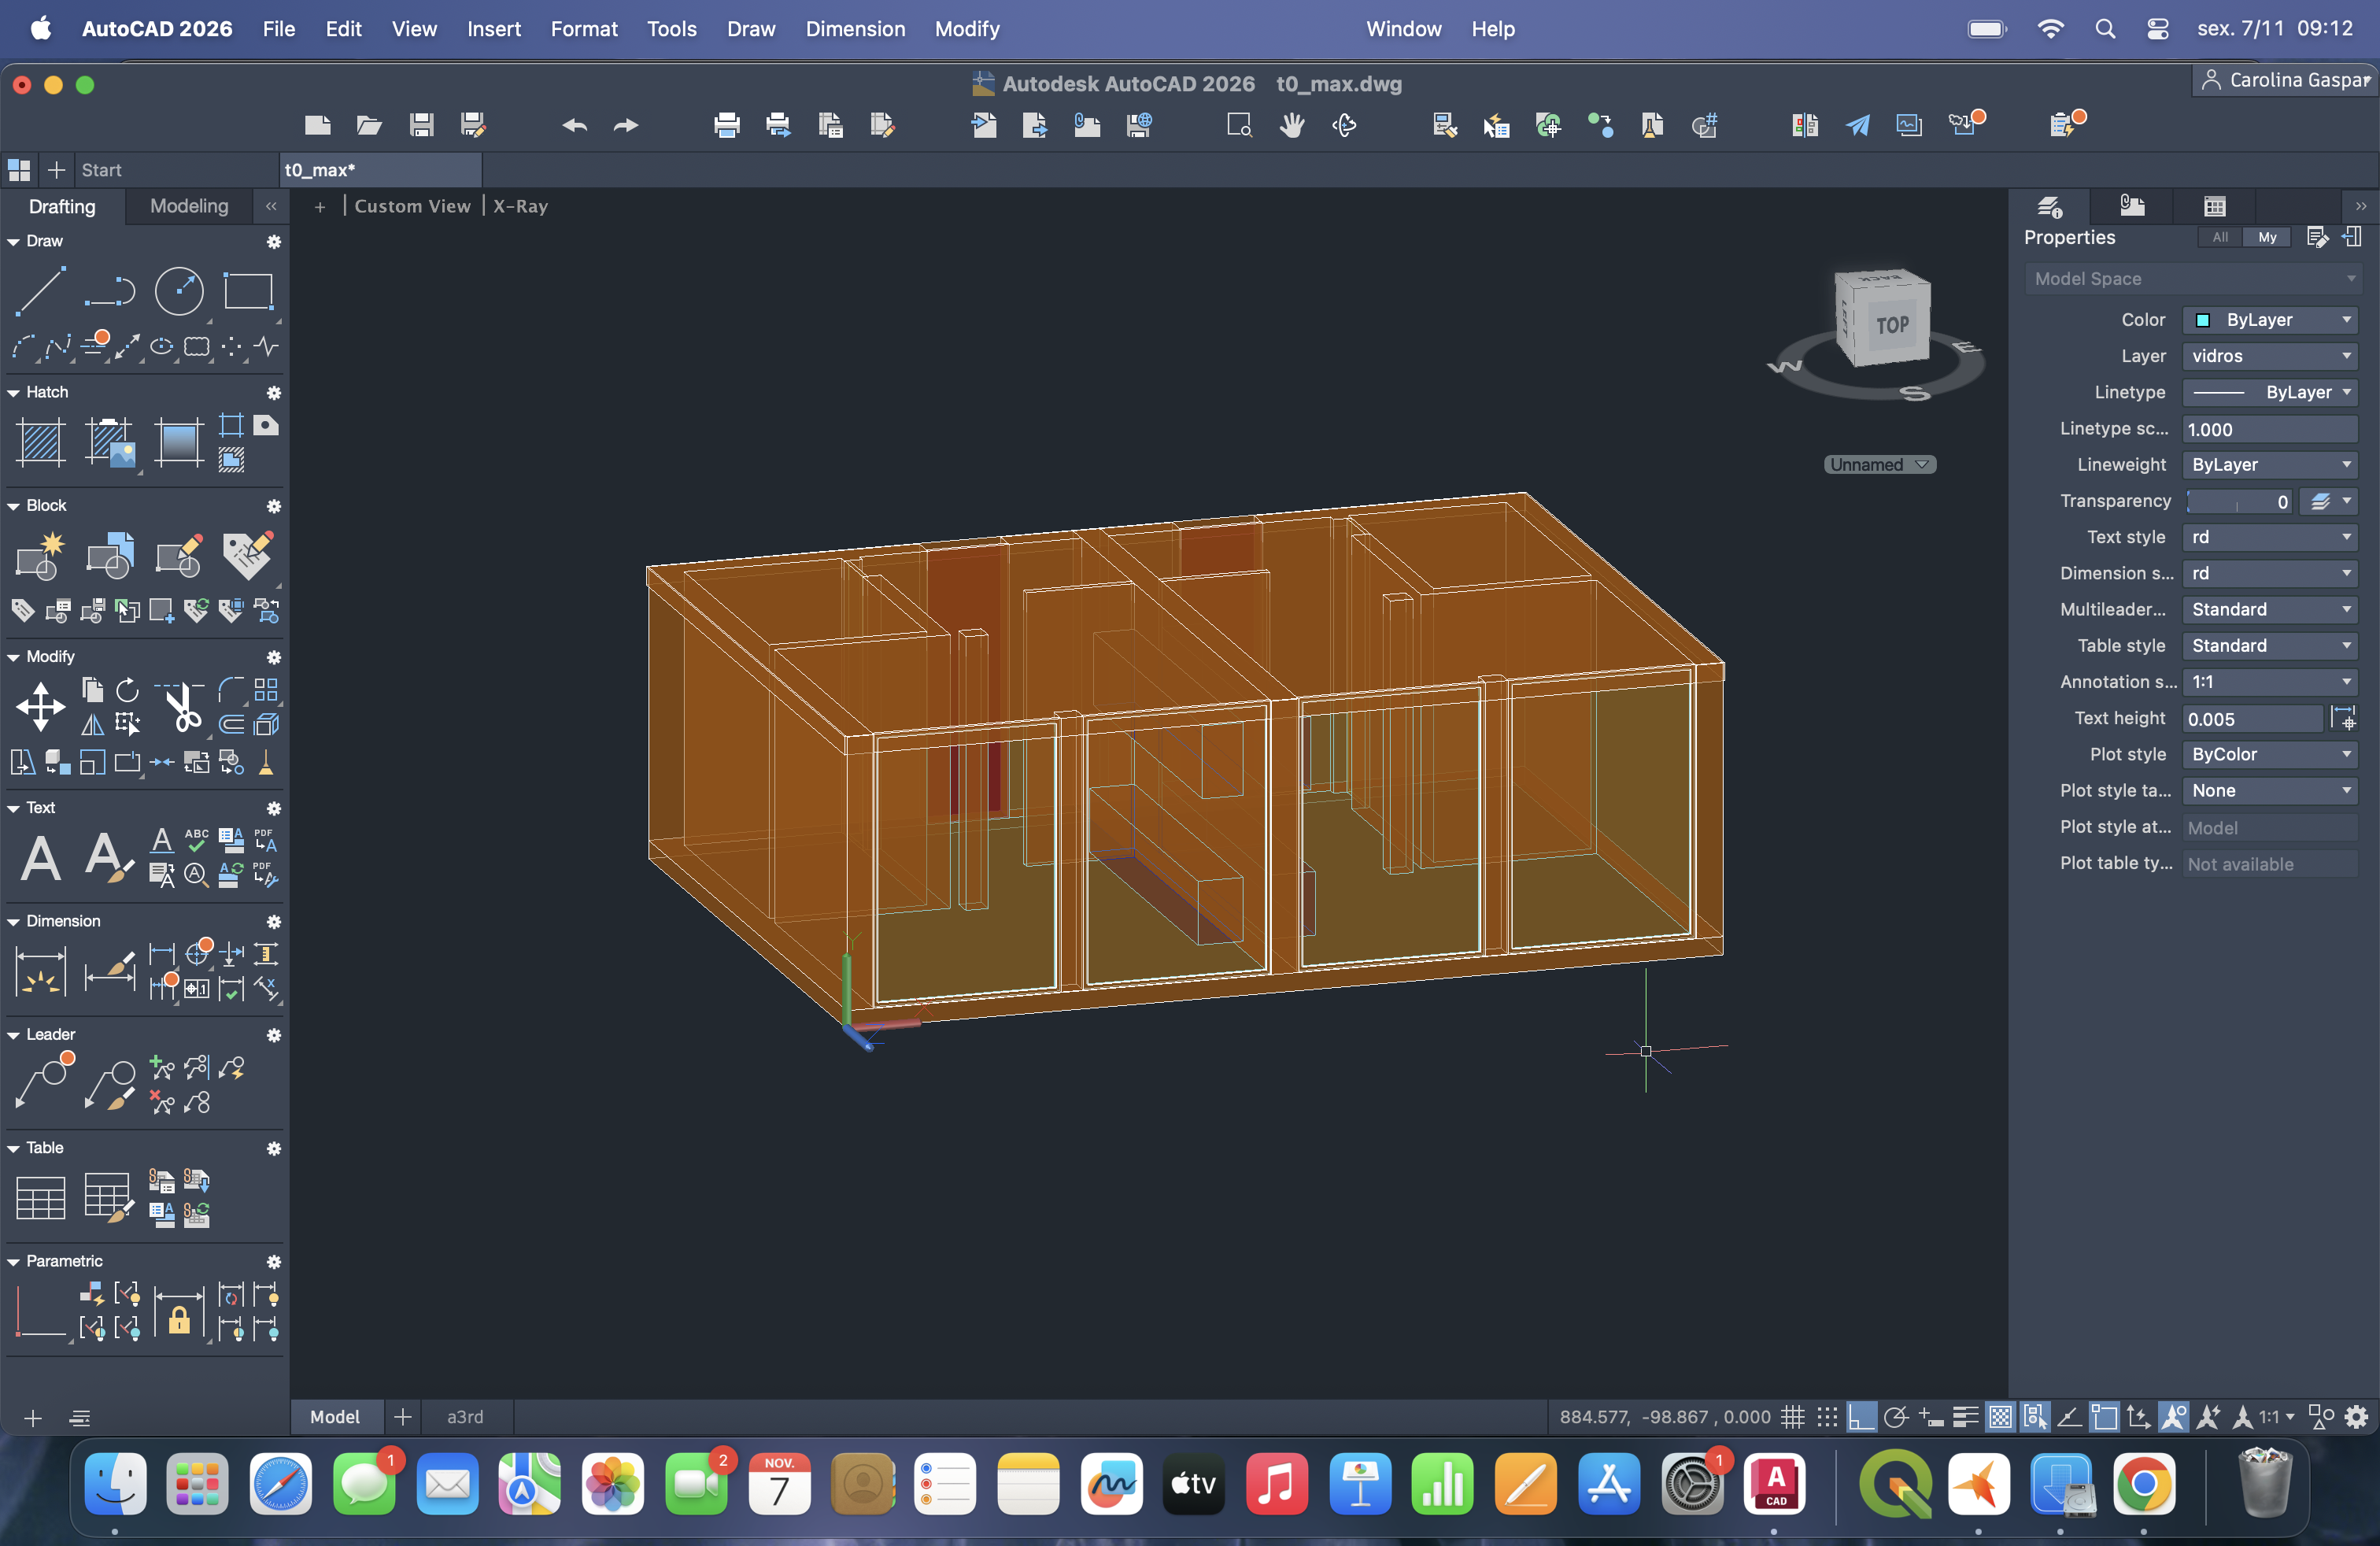This screenshot has width=2380, height=1546.
Task: Toggle ortho mode in status bar
Action: pyautogui.click(x=1861, y=1417)
